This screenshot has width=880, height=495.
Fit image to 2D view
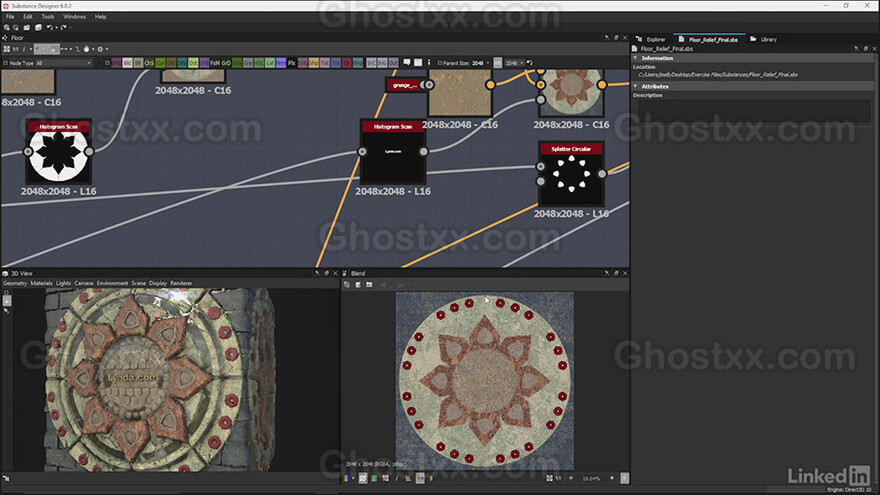coord(549,478)
